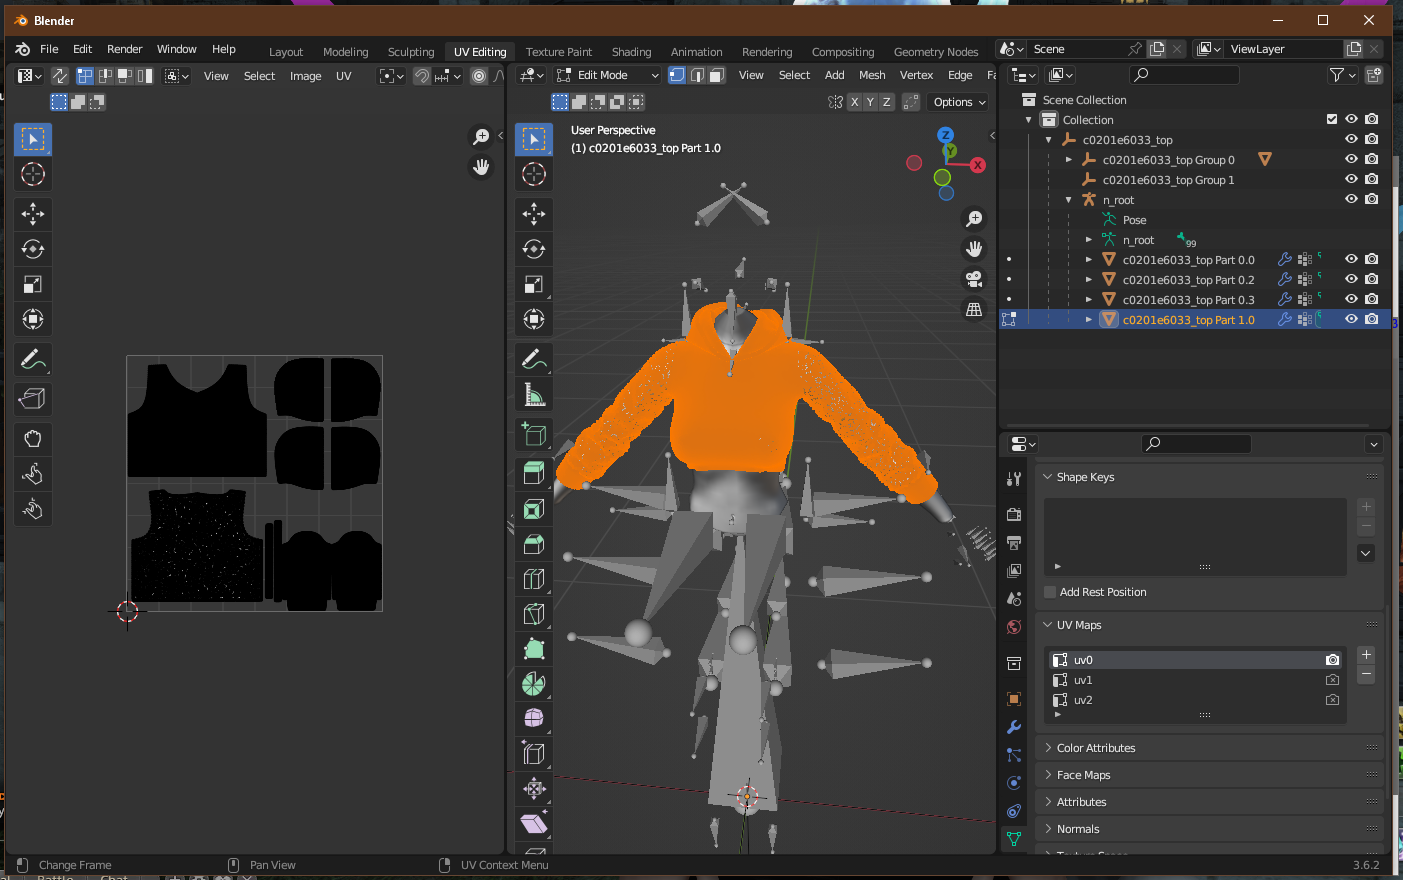Switch perspective/orthographic grid icon in viewport

tap(974, 309)
